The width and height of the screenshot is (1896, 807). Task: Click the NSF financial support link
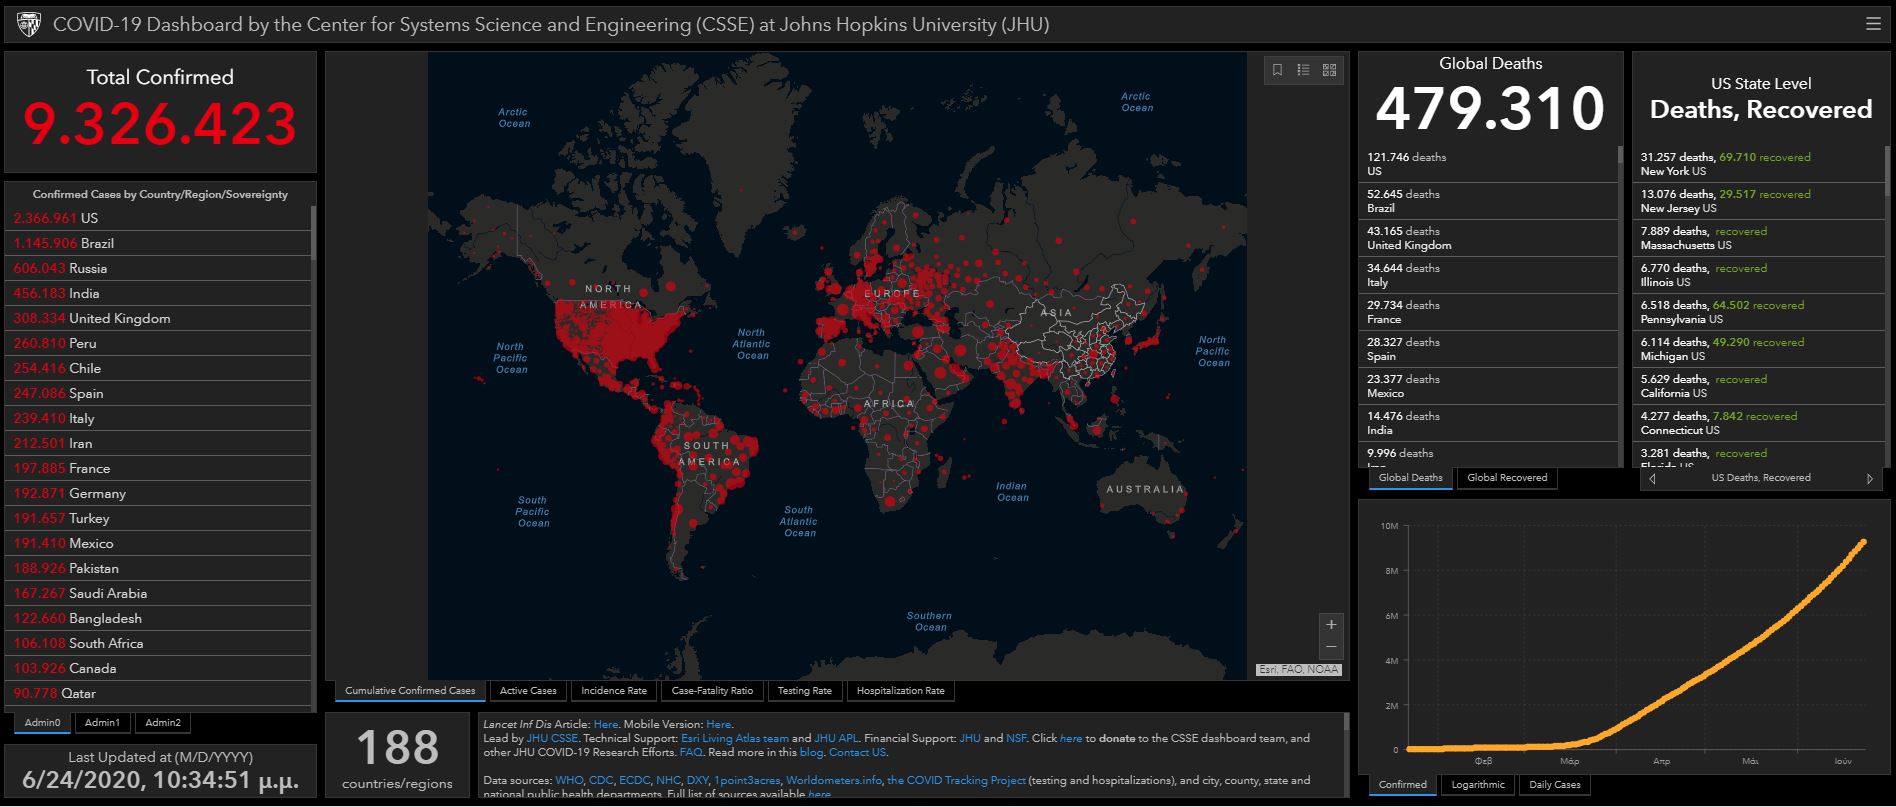[1016, 738]
